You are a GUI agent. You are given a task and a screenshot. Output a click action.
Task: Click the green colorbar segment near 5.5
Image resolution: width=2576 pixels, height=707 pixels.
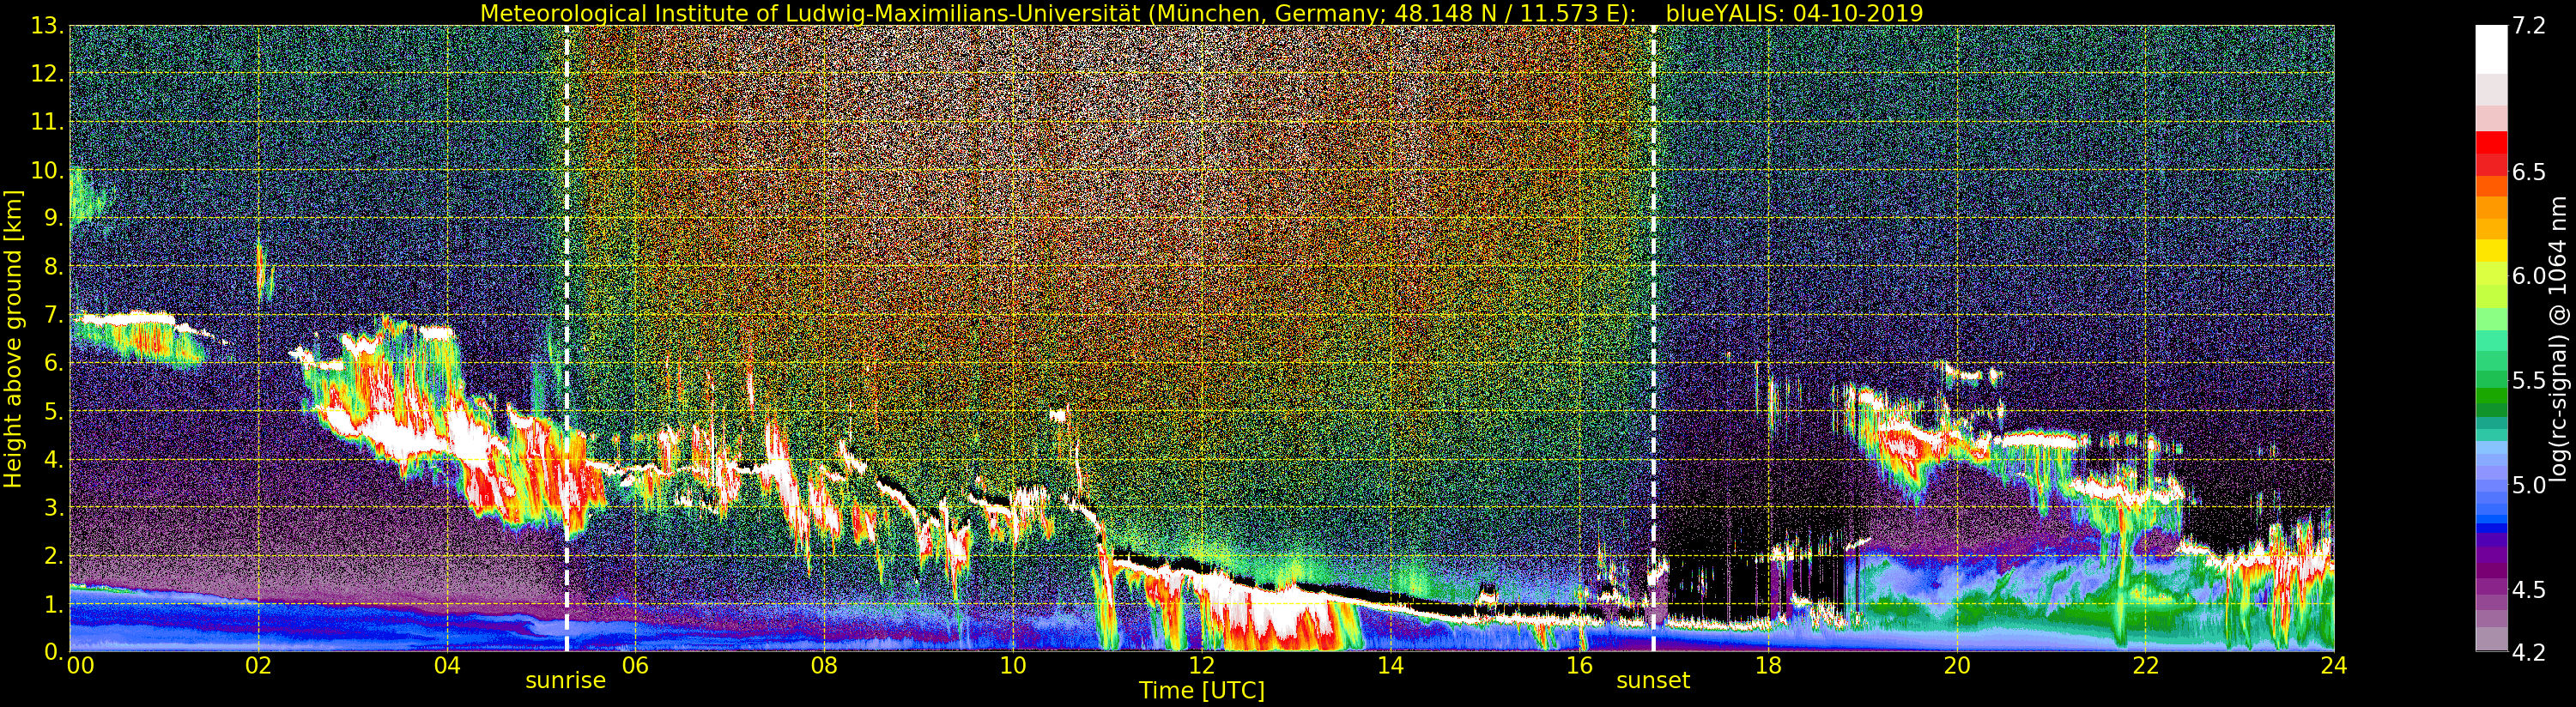[2491, 380]
